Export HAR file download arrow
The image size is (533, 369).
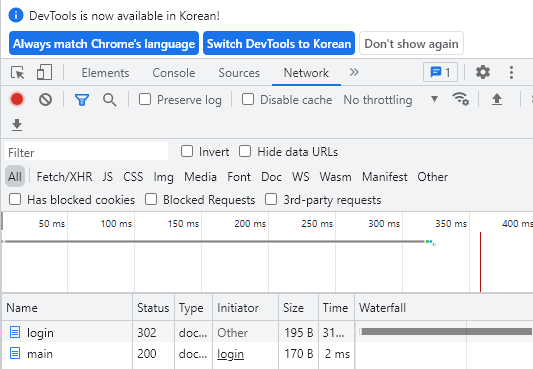pos(17,125)
